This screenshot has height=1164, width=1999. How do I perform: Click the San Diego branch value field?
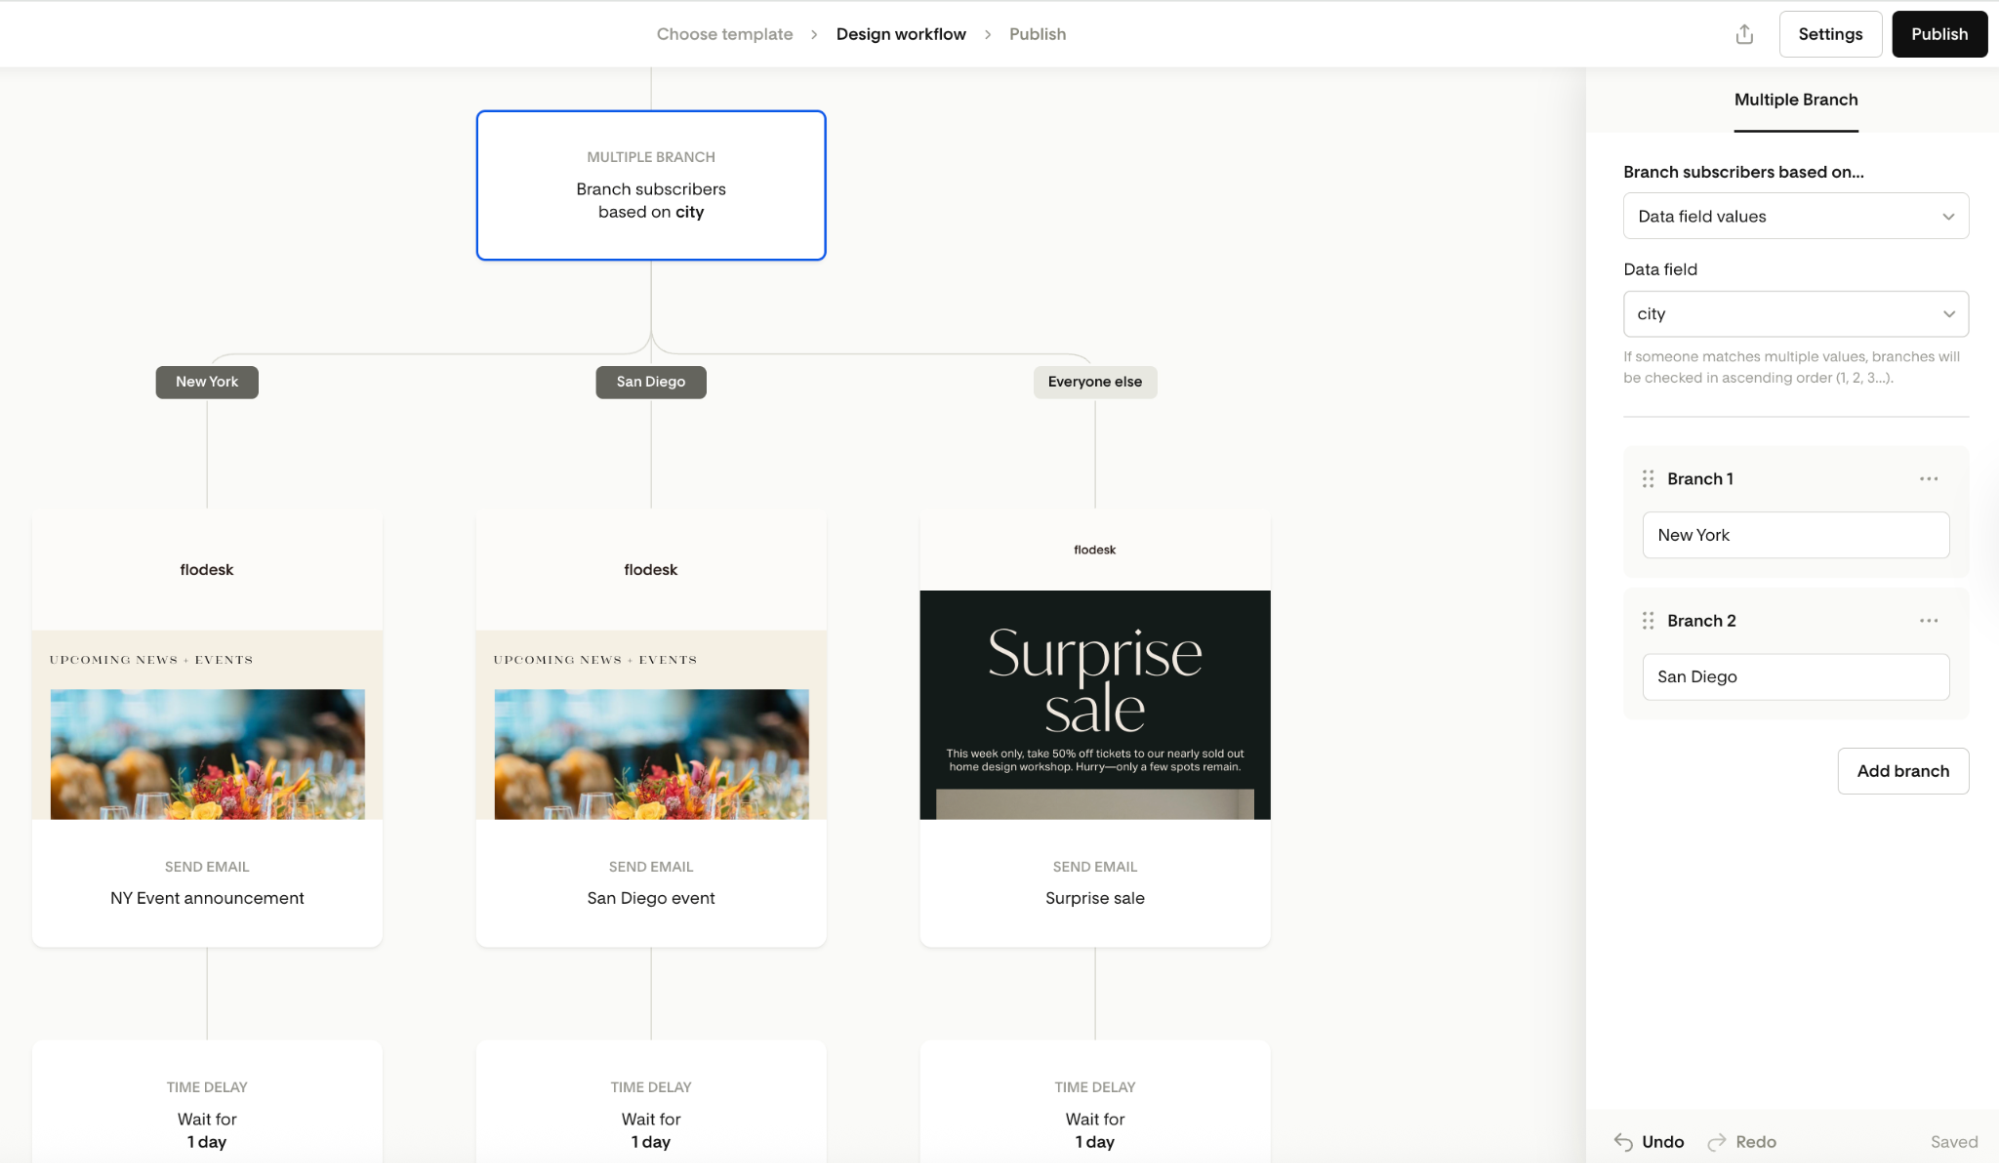click(1795, 677)
